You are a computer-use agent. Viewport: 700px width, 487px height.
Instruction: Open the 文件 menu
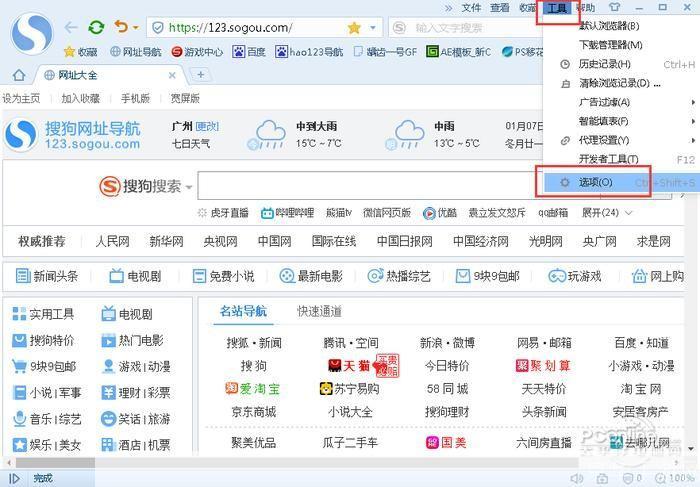471,8
